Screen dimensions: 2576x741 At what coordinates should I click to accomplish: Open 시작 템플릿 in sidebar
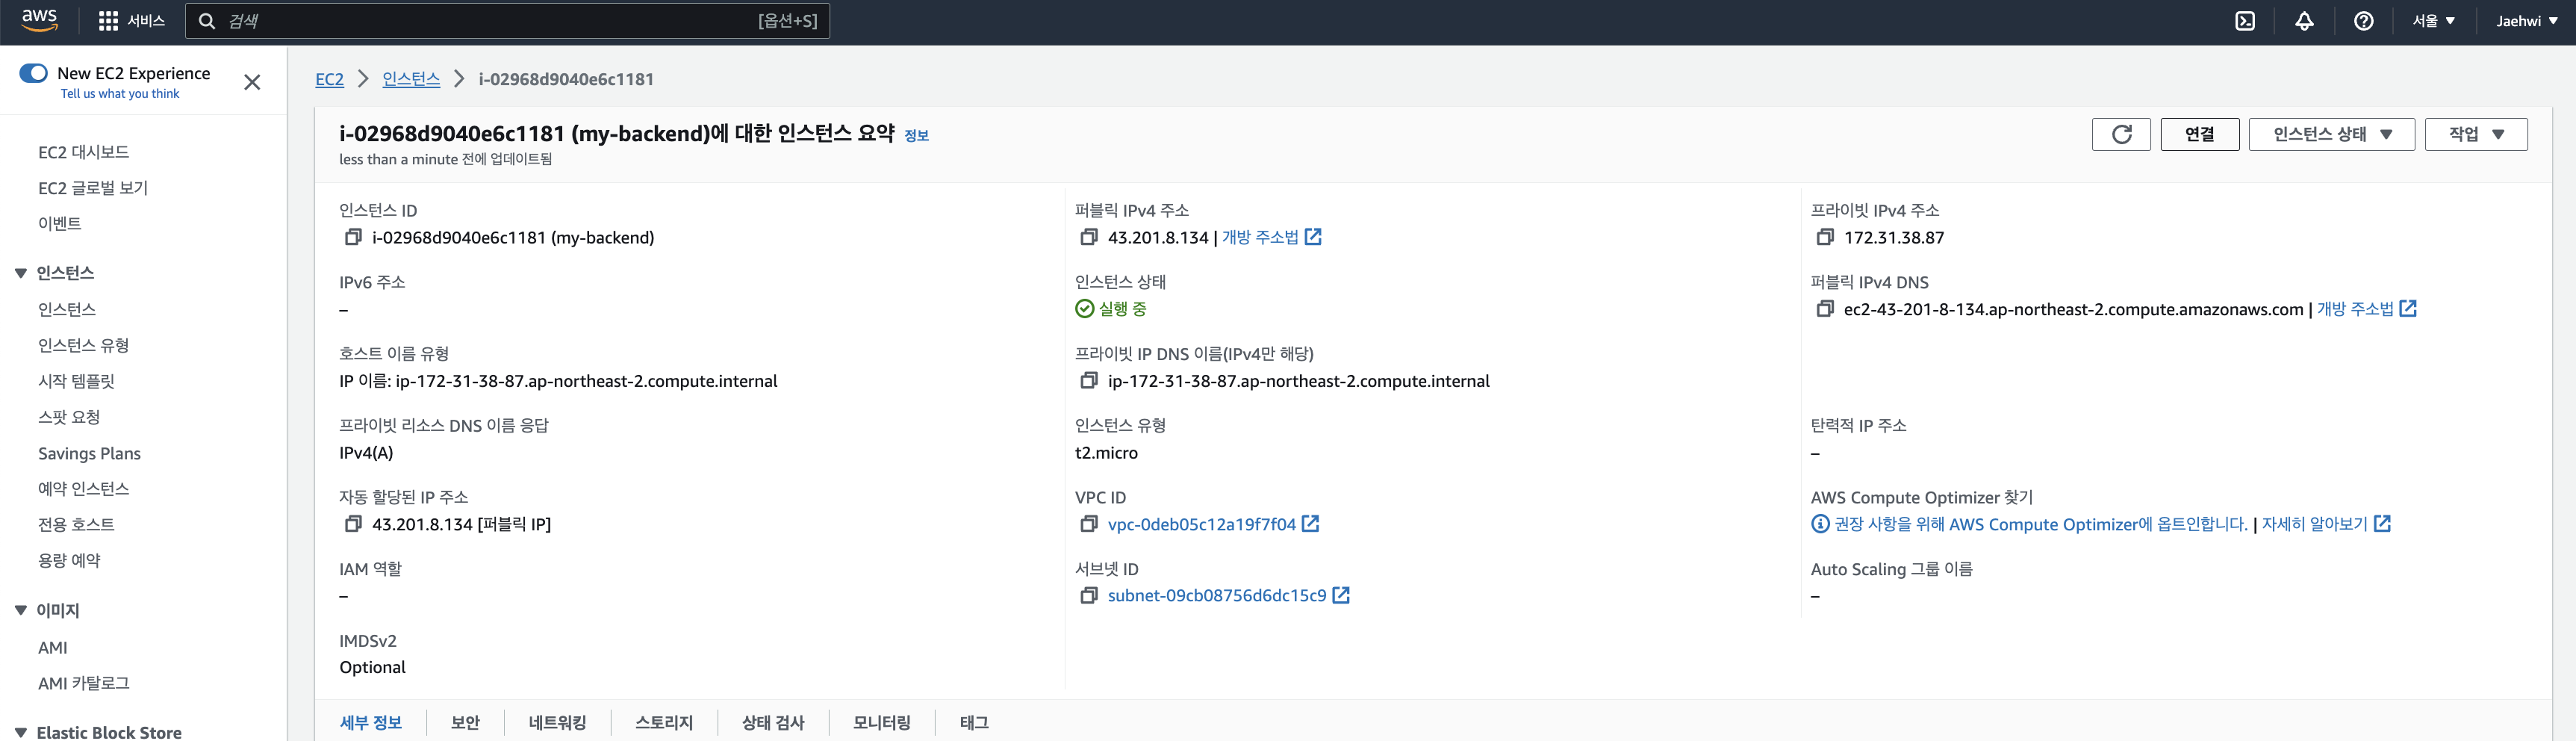pyautogui.click(x=77, y=381)
